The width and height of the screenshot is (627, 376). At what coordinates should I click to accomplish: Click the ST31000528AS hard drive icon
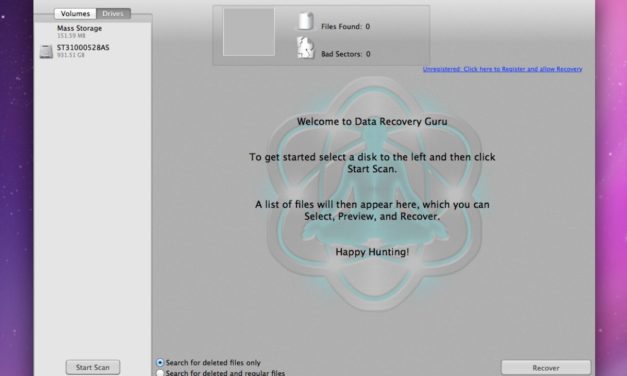point(46,51)
